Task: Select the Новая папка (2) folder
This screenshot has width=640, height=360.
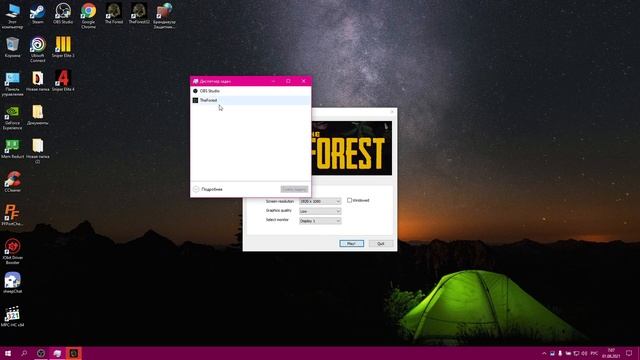Action: coord(38,151)
